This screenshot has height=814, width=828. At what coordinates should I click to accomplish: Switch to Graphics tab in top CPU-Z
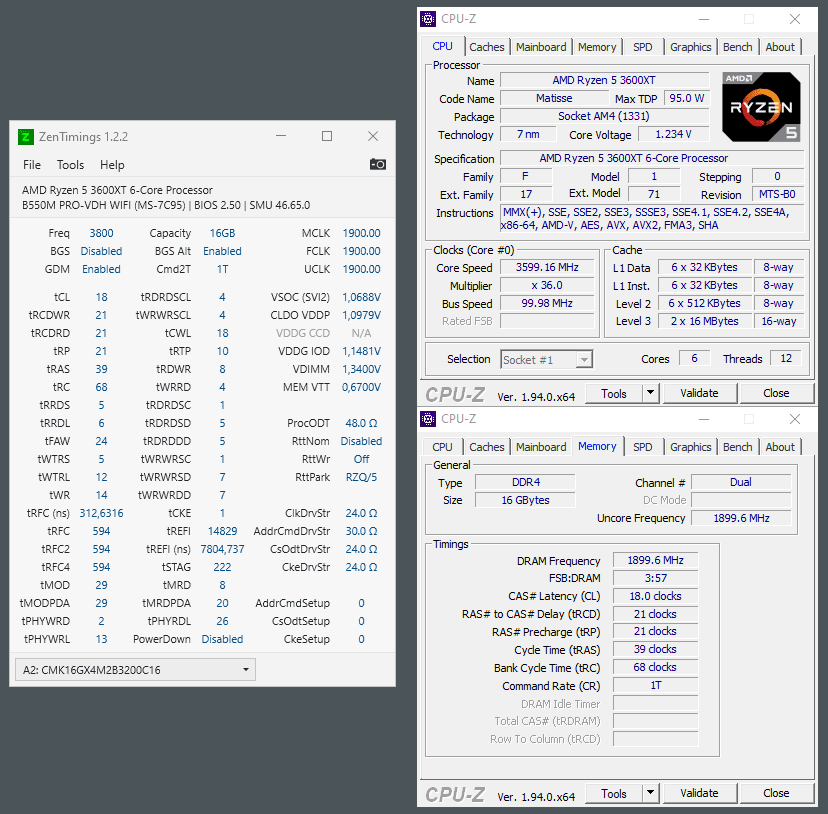[x=690, y=47]
